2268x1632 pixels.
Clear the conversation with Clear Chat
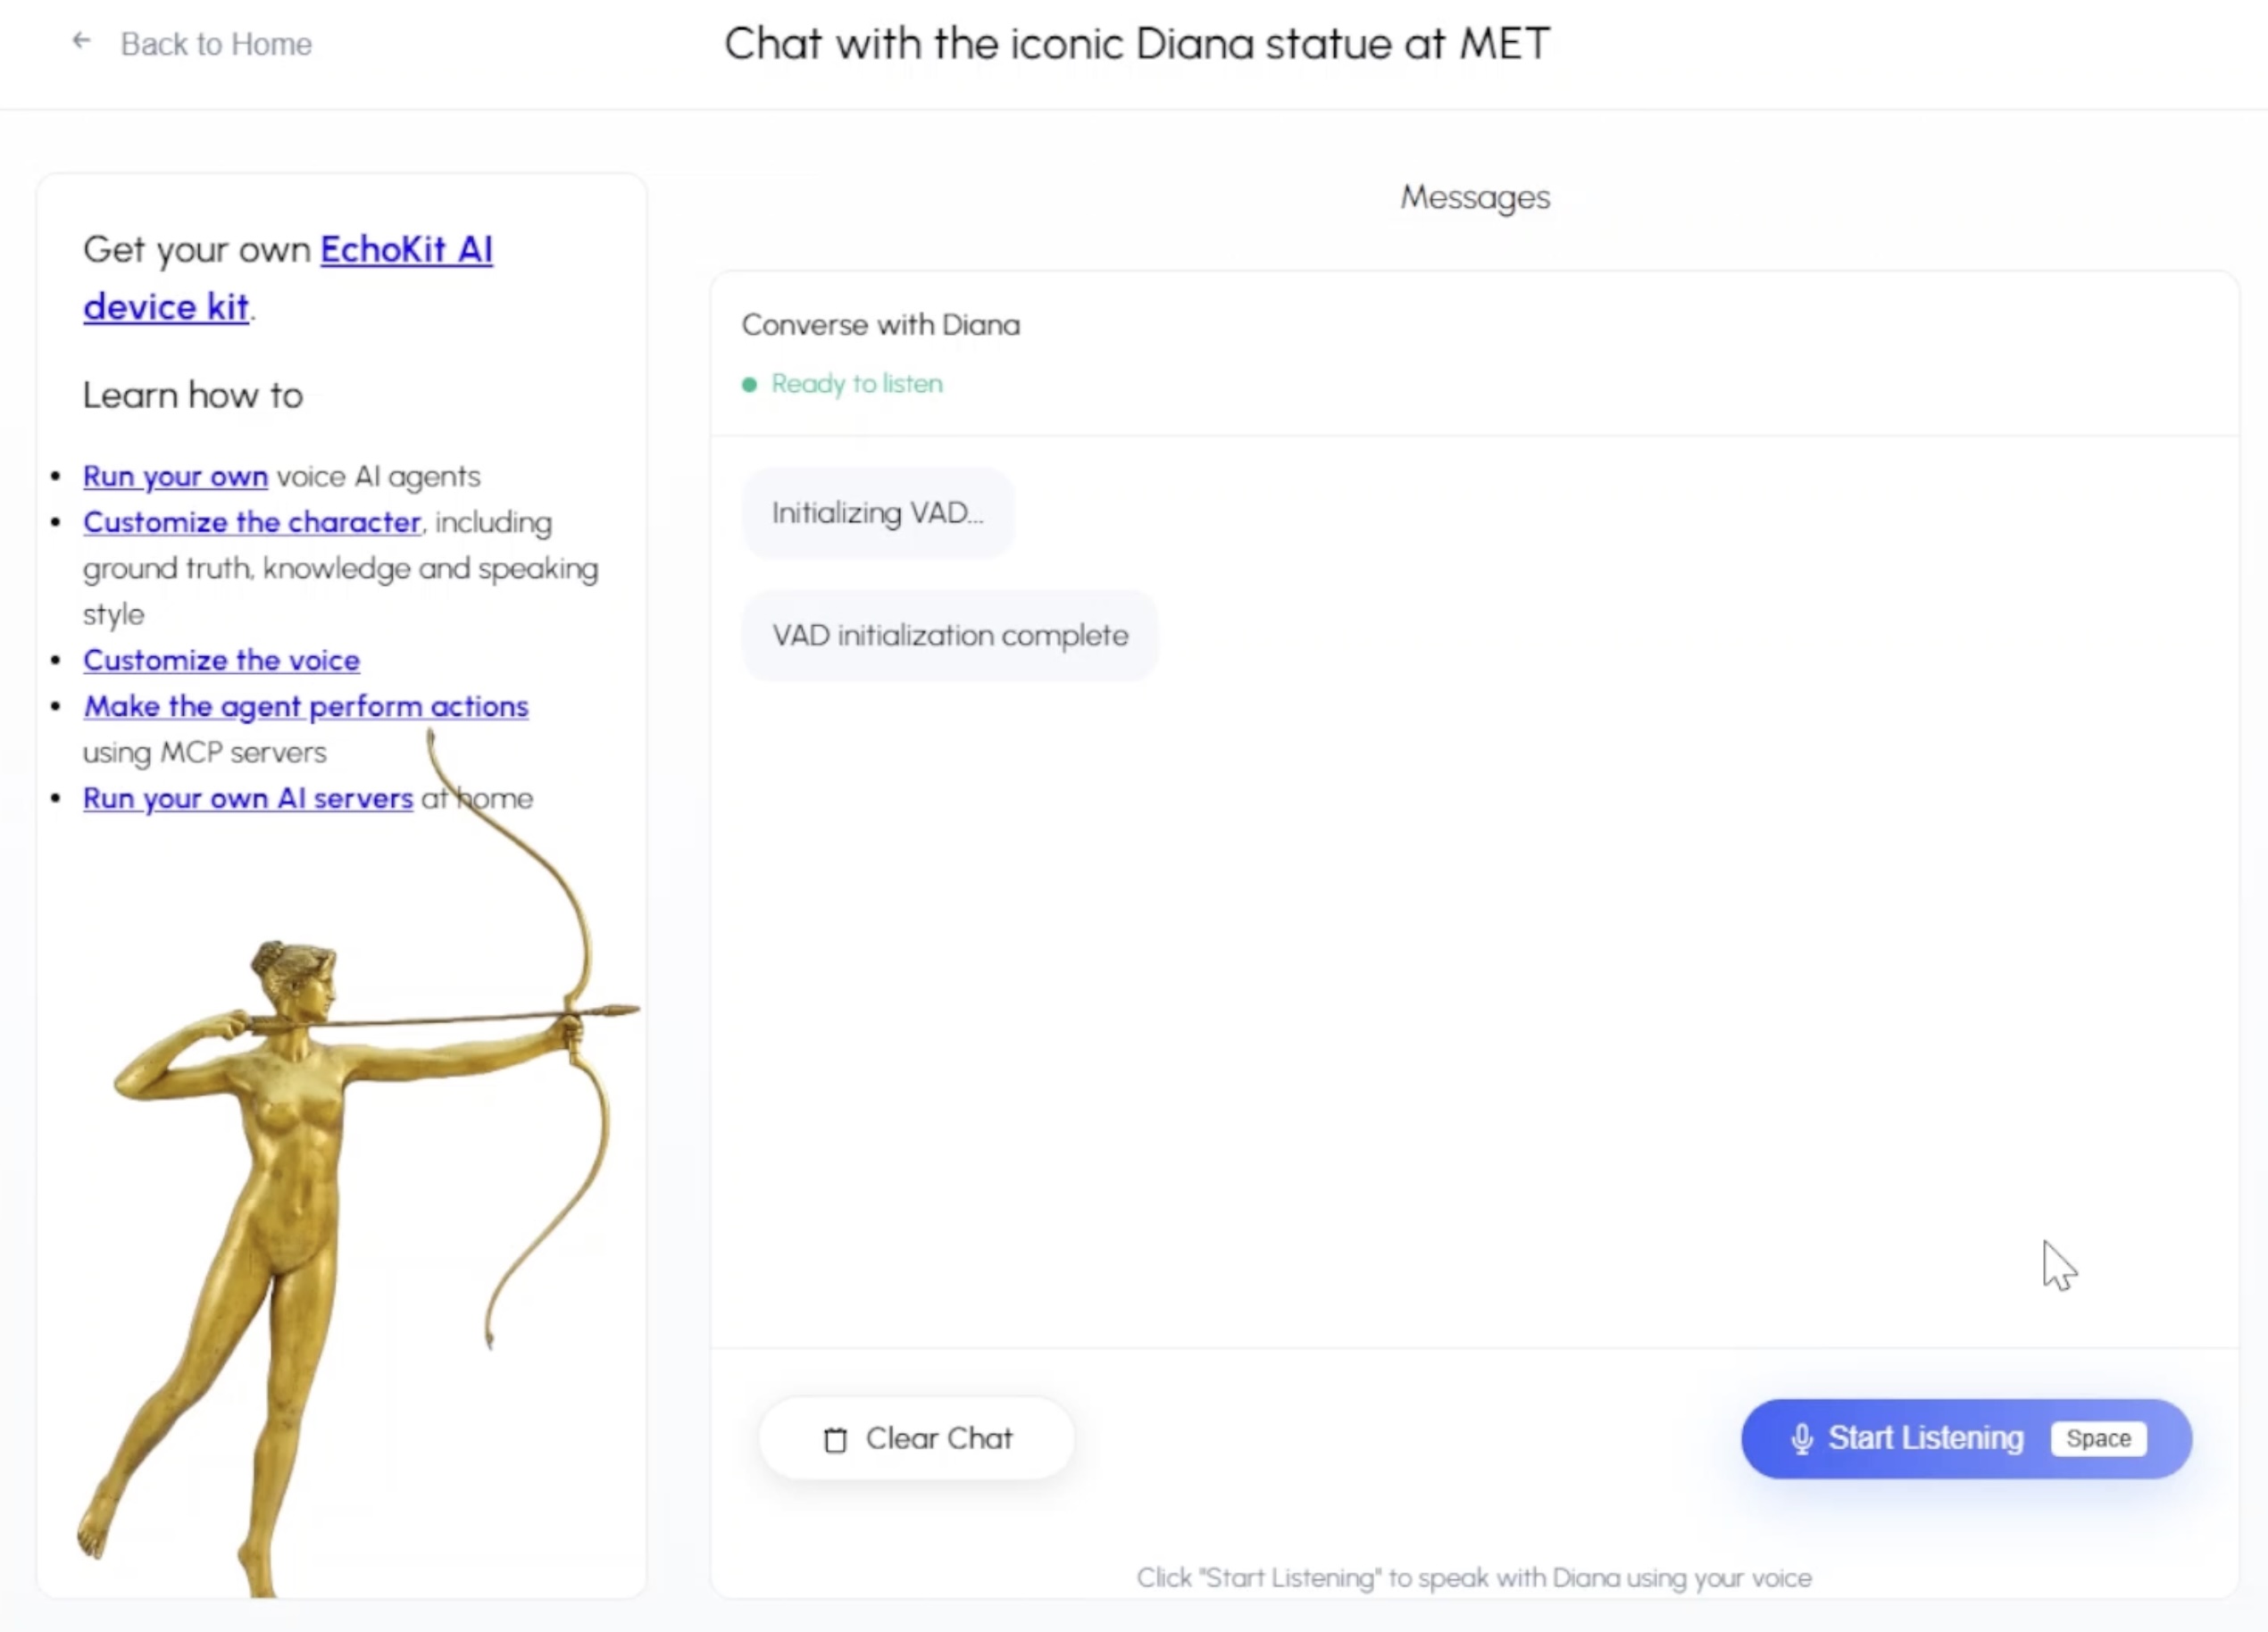(916, 1438)
